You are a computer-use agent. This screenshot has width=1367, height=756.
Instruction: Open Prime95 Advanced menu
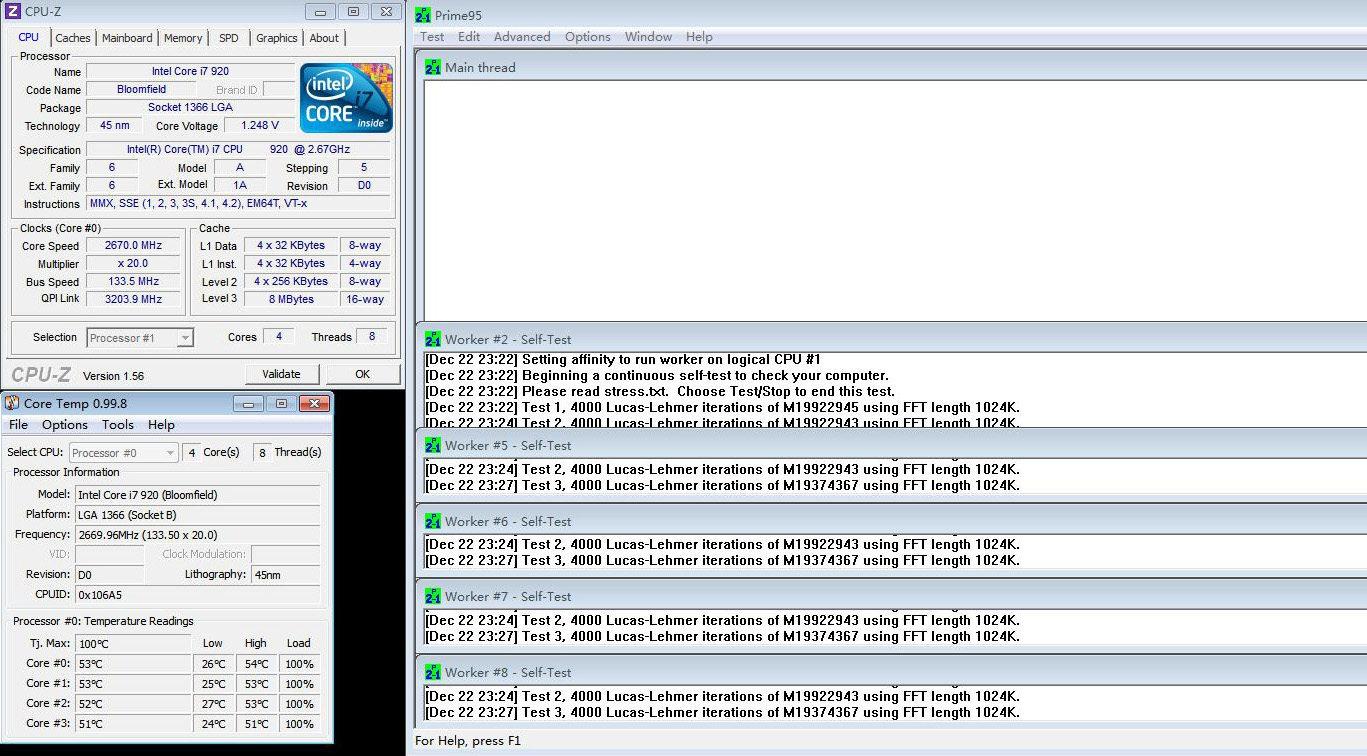click(522, 37)
